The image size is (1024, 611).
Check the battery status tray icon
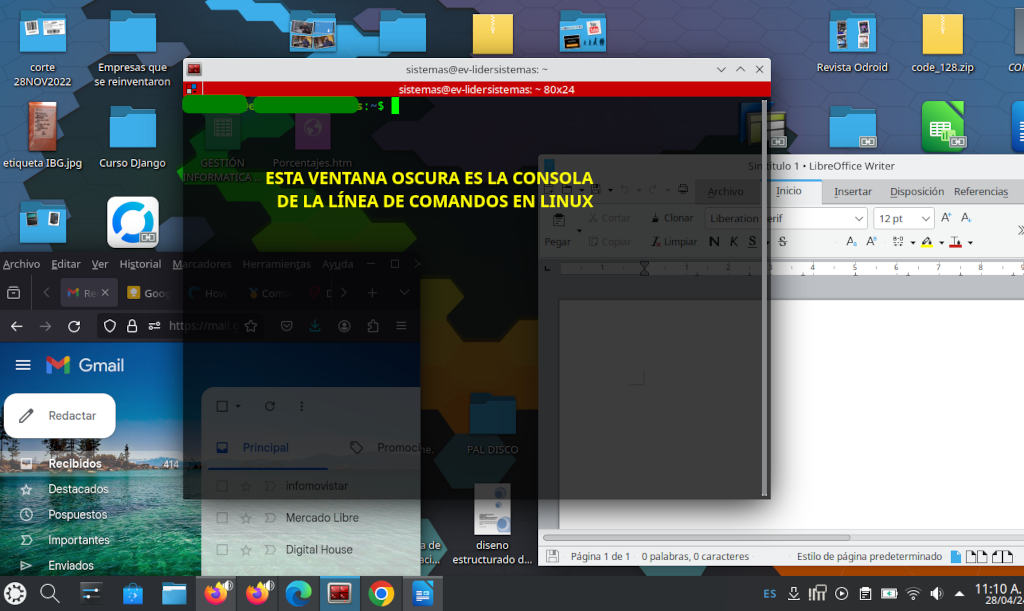(x=889, y=593)
